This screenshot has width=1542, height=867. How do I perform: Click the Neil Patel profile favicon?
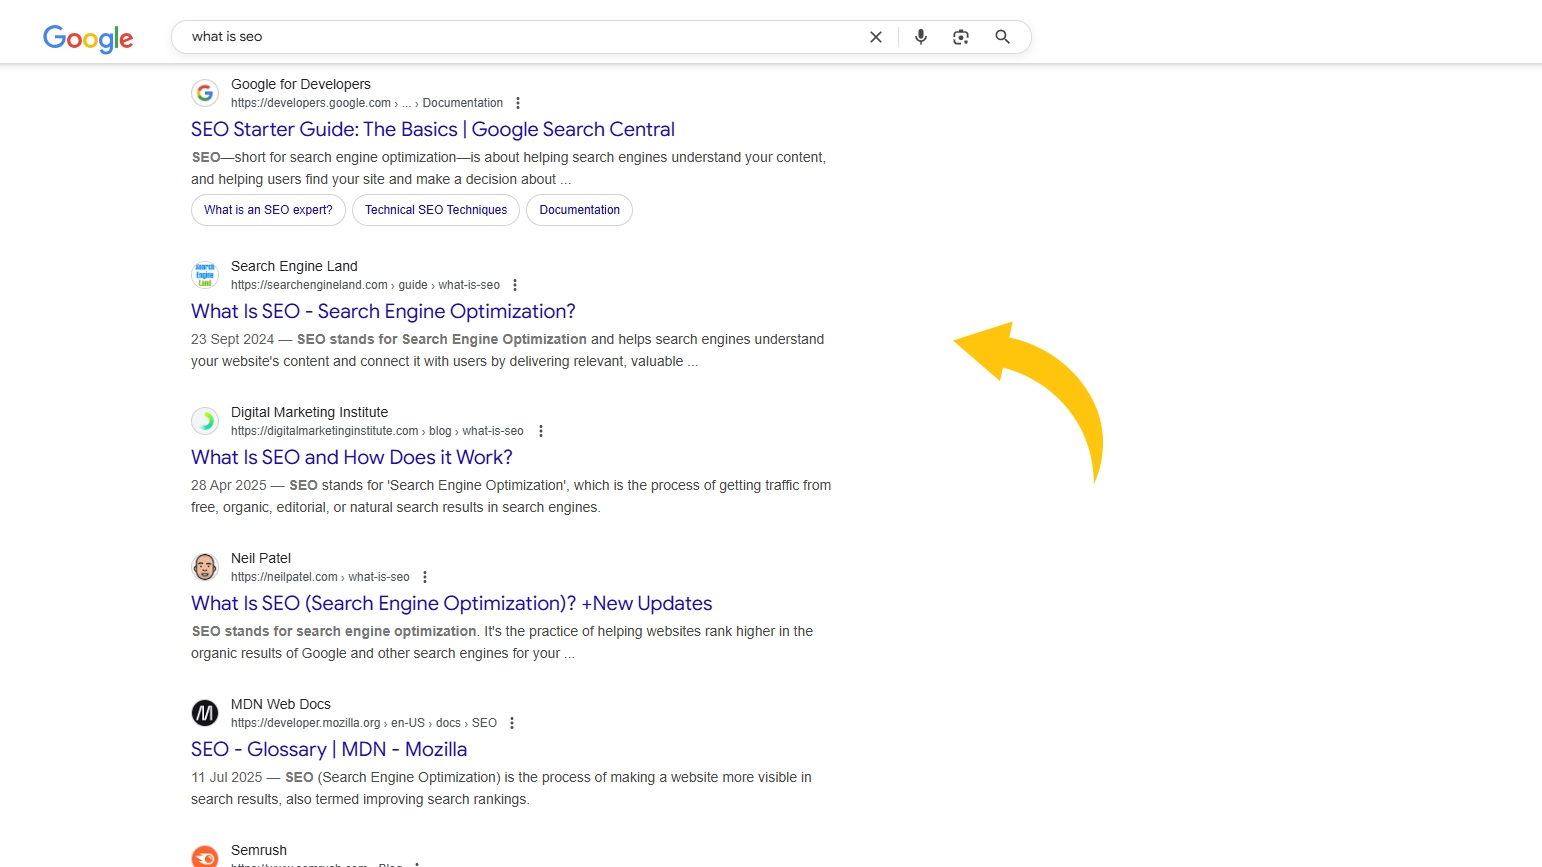pos(205,566)
